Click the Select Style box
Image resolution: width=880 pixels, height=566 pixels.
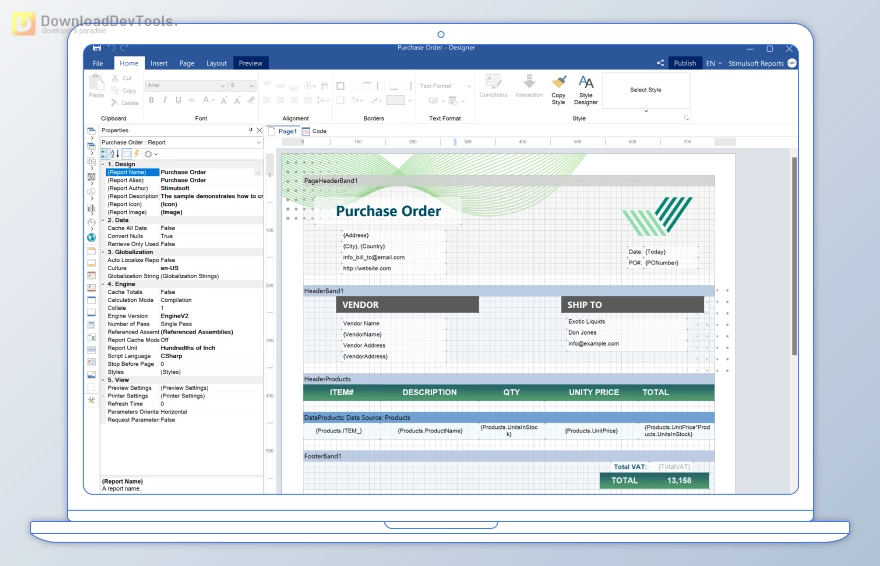[x=646, y=90]
